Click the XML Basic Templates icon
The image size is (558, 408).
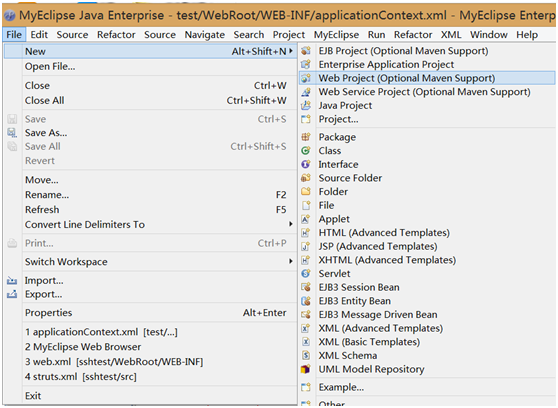pos(306,342)
